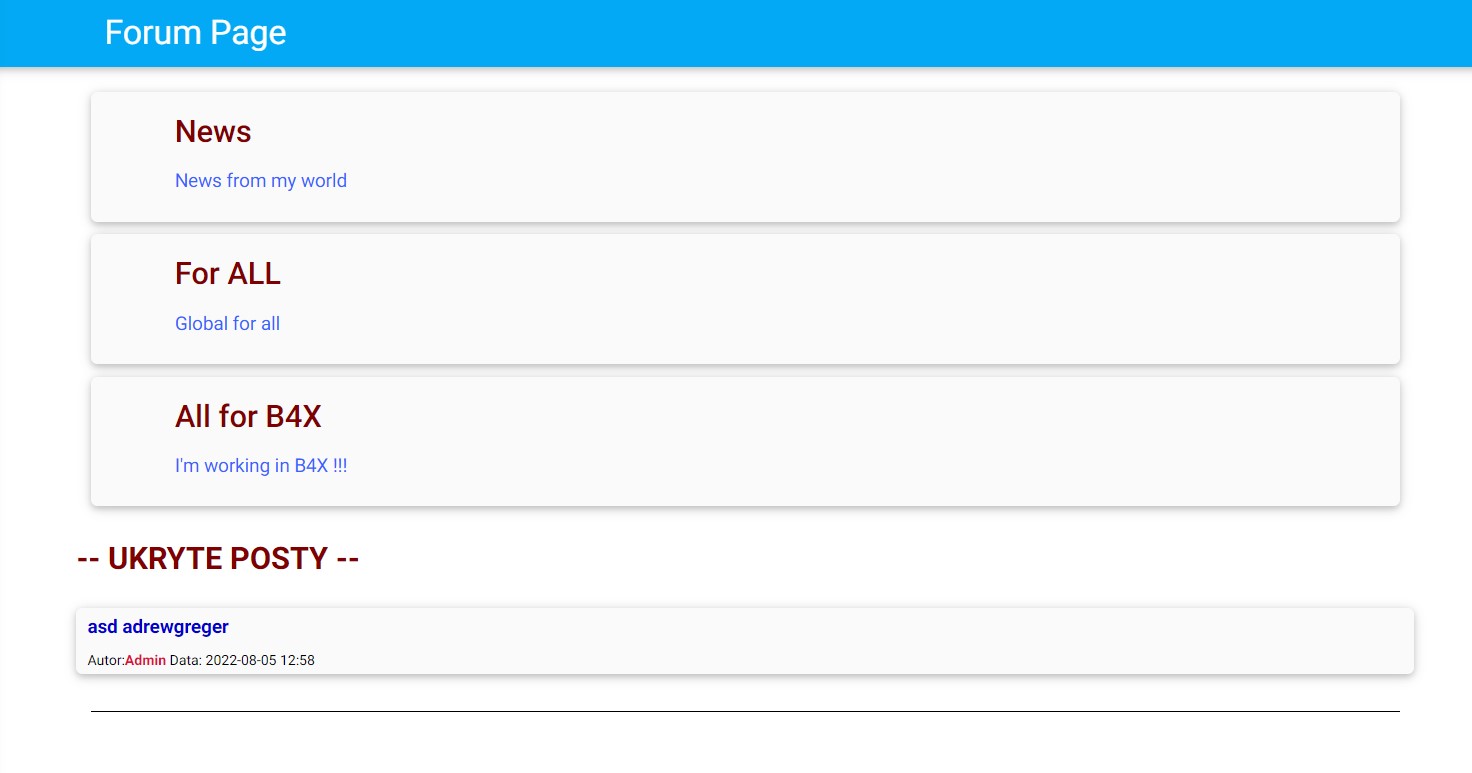Click the Admin author name
This screenshot has height=773, width=1472.
[145, 660]
